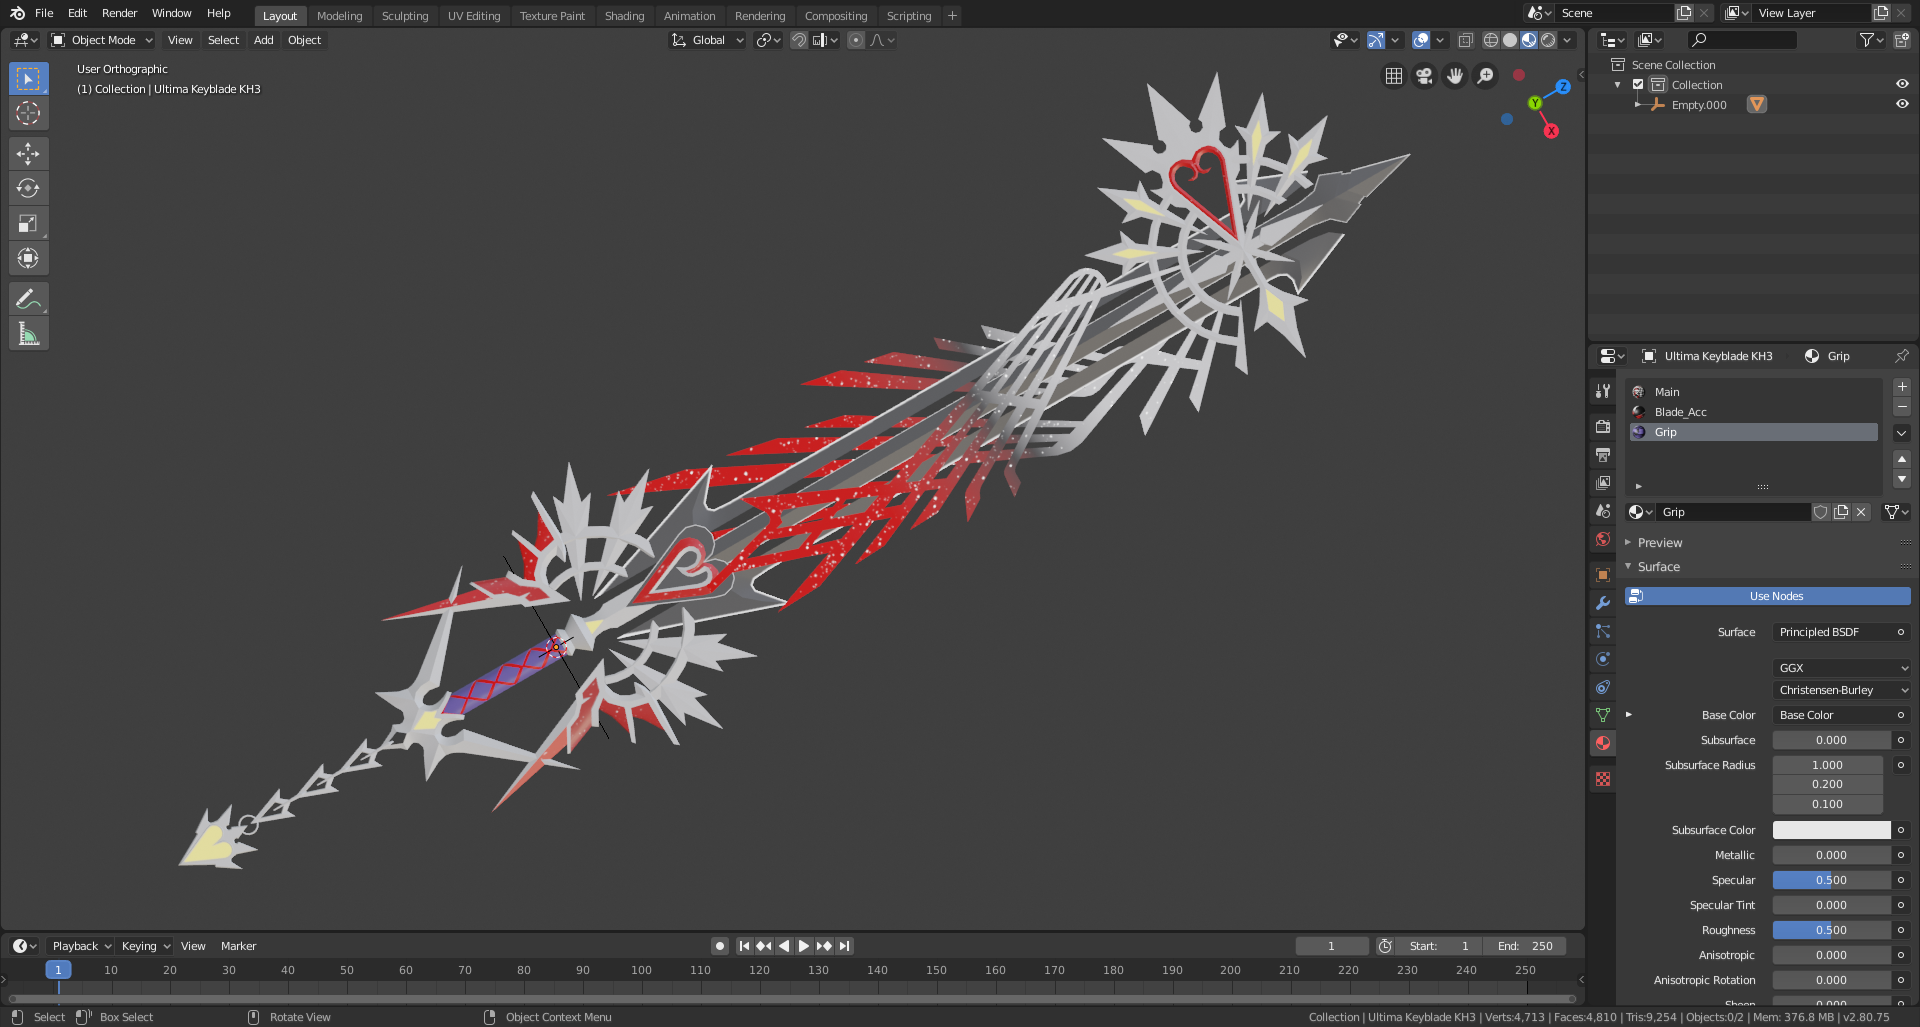This screenshot has height=1027, width=1920.
Task: Open the Scene properties tab
Action: pos(1603,511)
